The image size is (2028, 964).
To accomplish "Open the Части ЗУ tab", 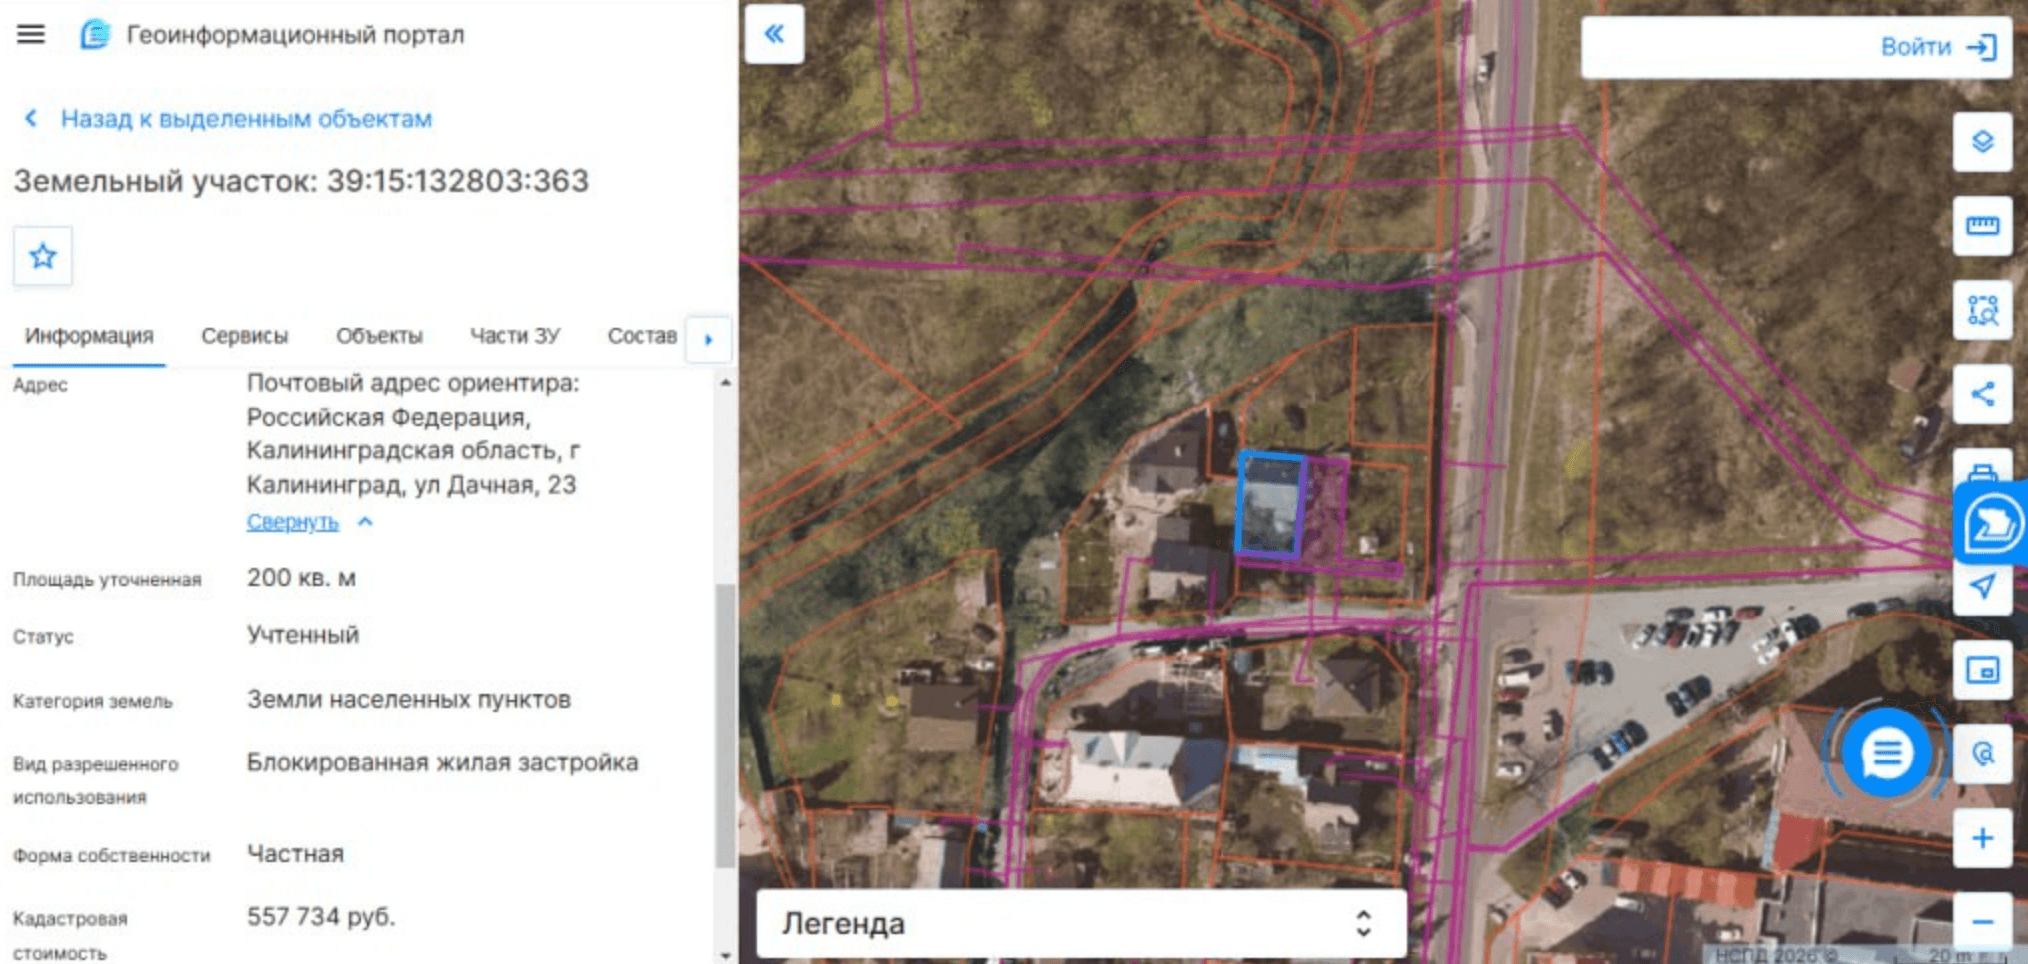I will [x=515, y=336].
